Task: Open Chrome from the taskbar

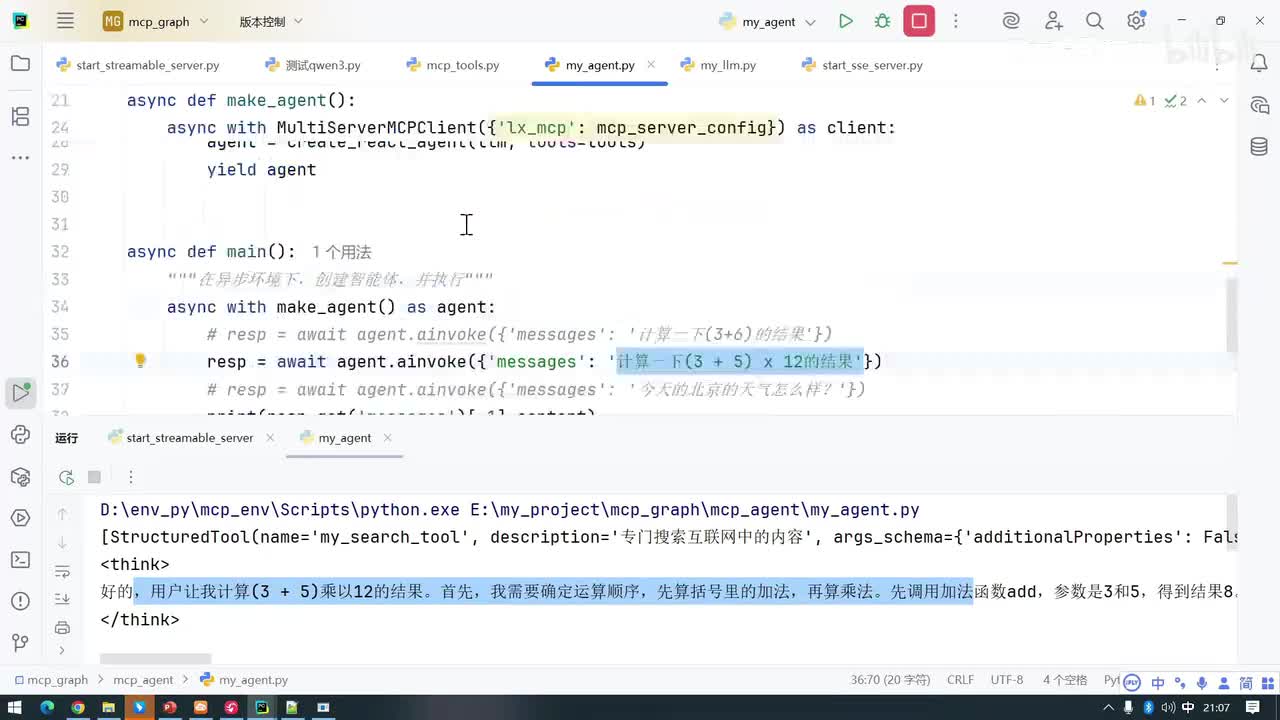Action: tap(77, 707)
